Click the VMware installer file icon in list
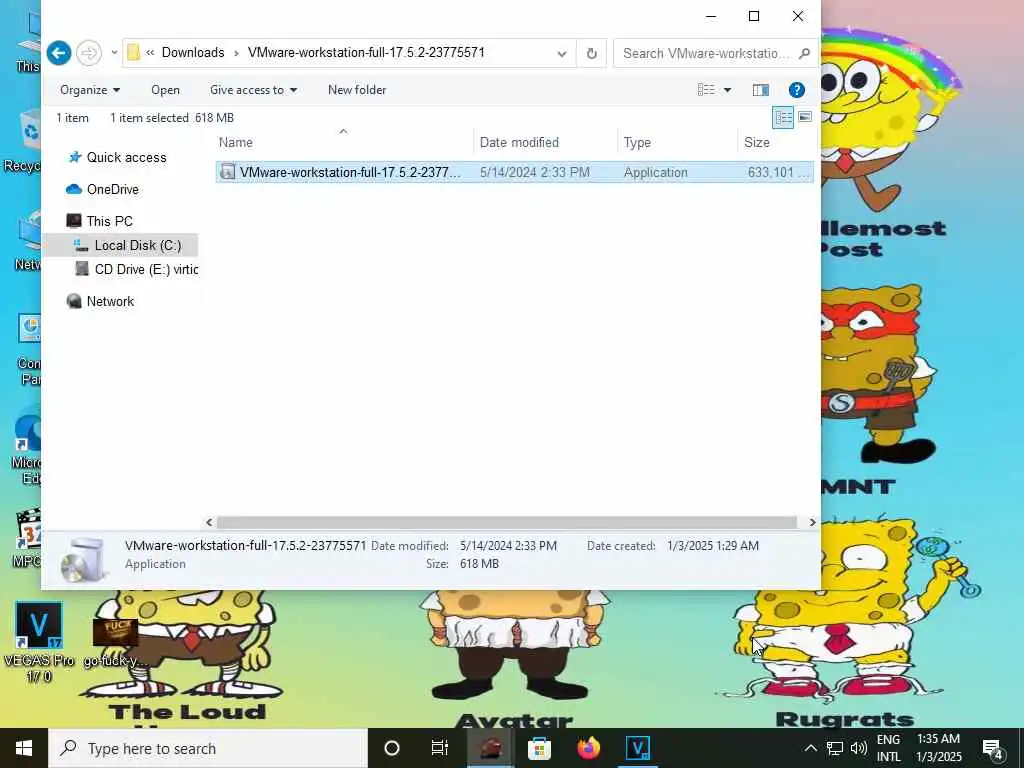 (227, 172)
